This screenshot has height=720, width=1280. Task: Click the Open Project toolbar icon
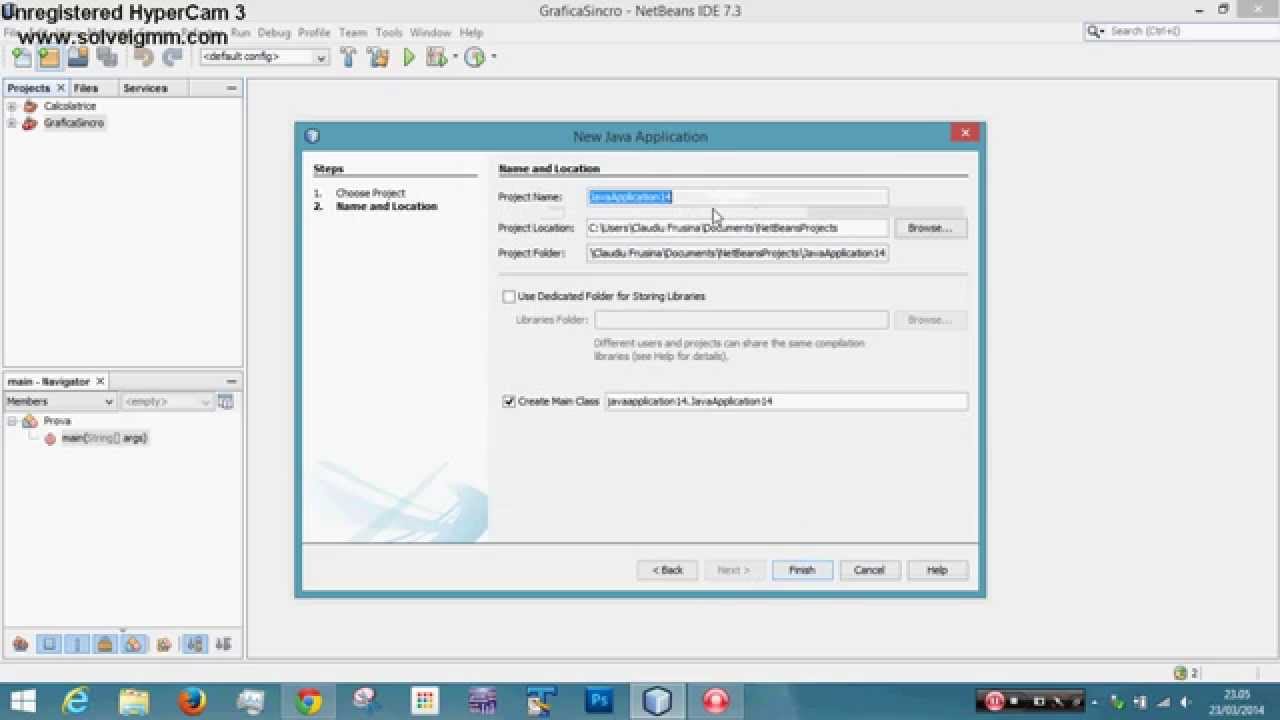pyautogui.click(x=78, y=57)
